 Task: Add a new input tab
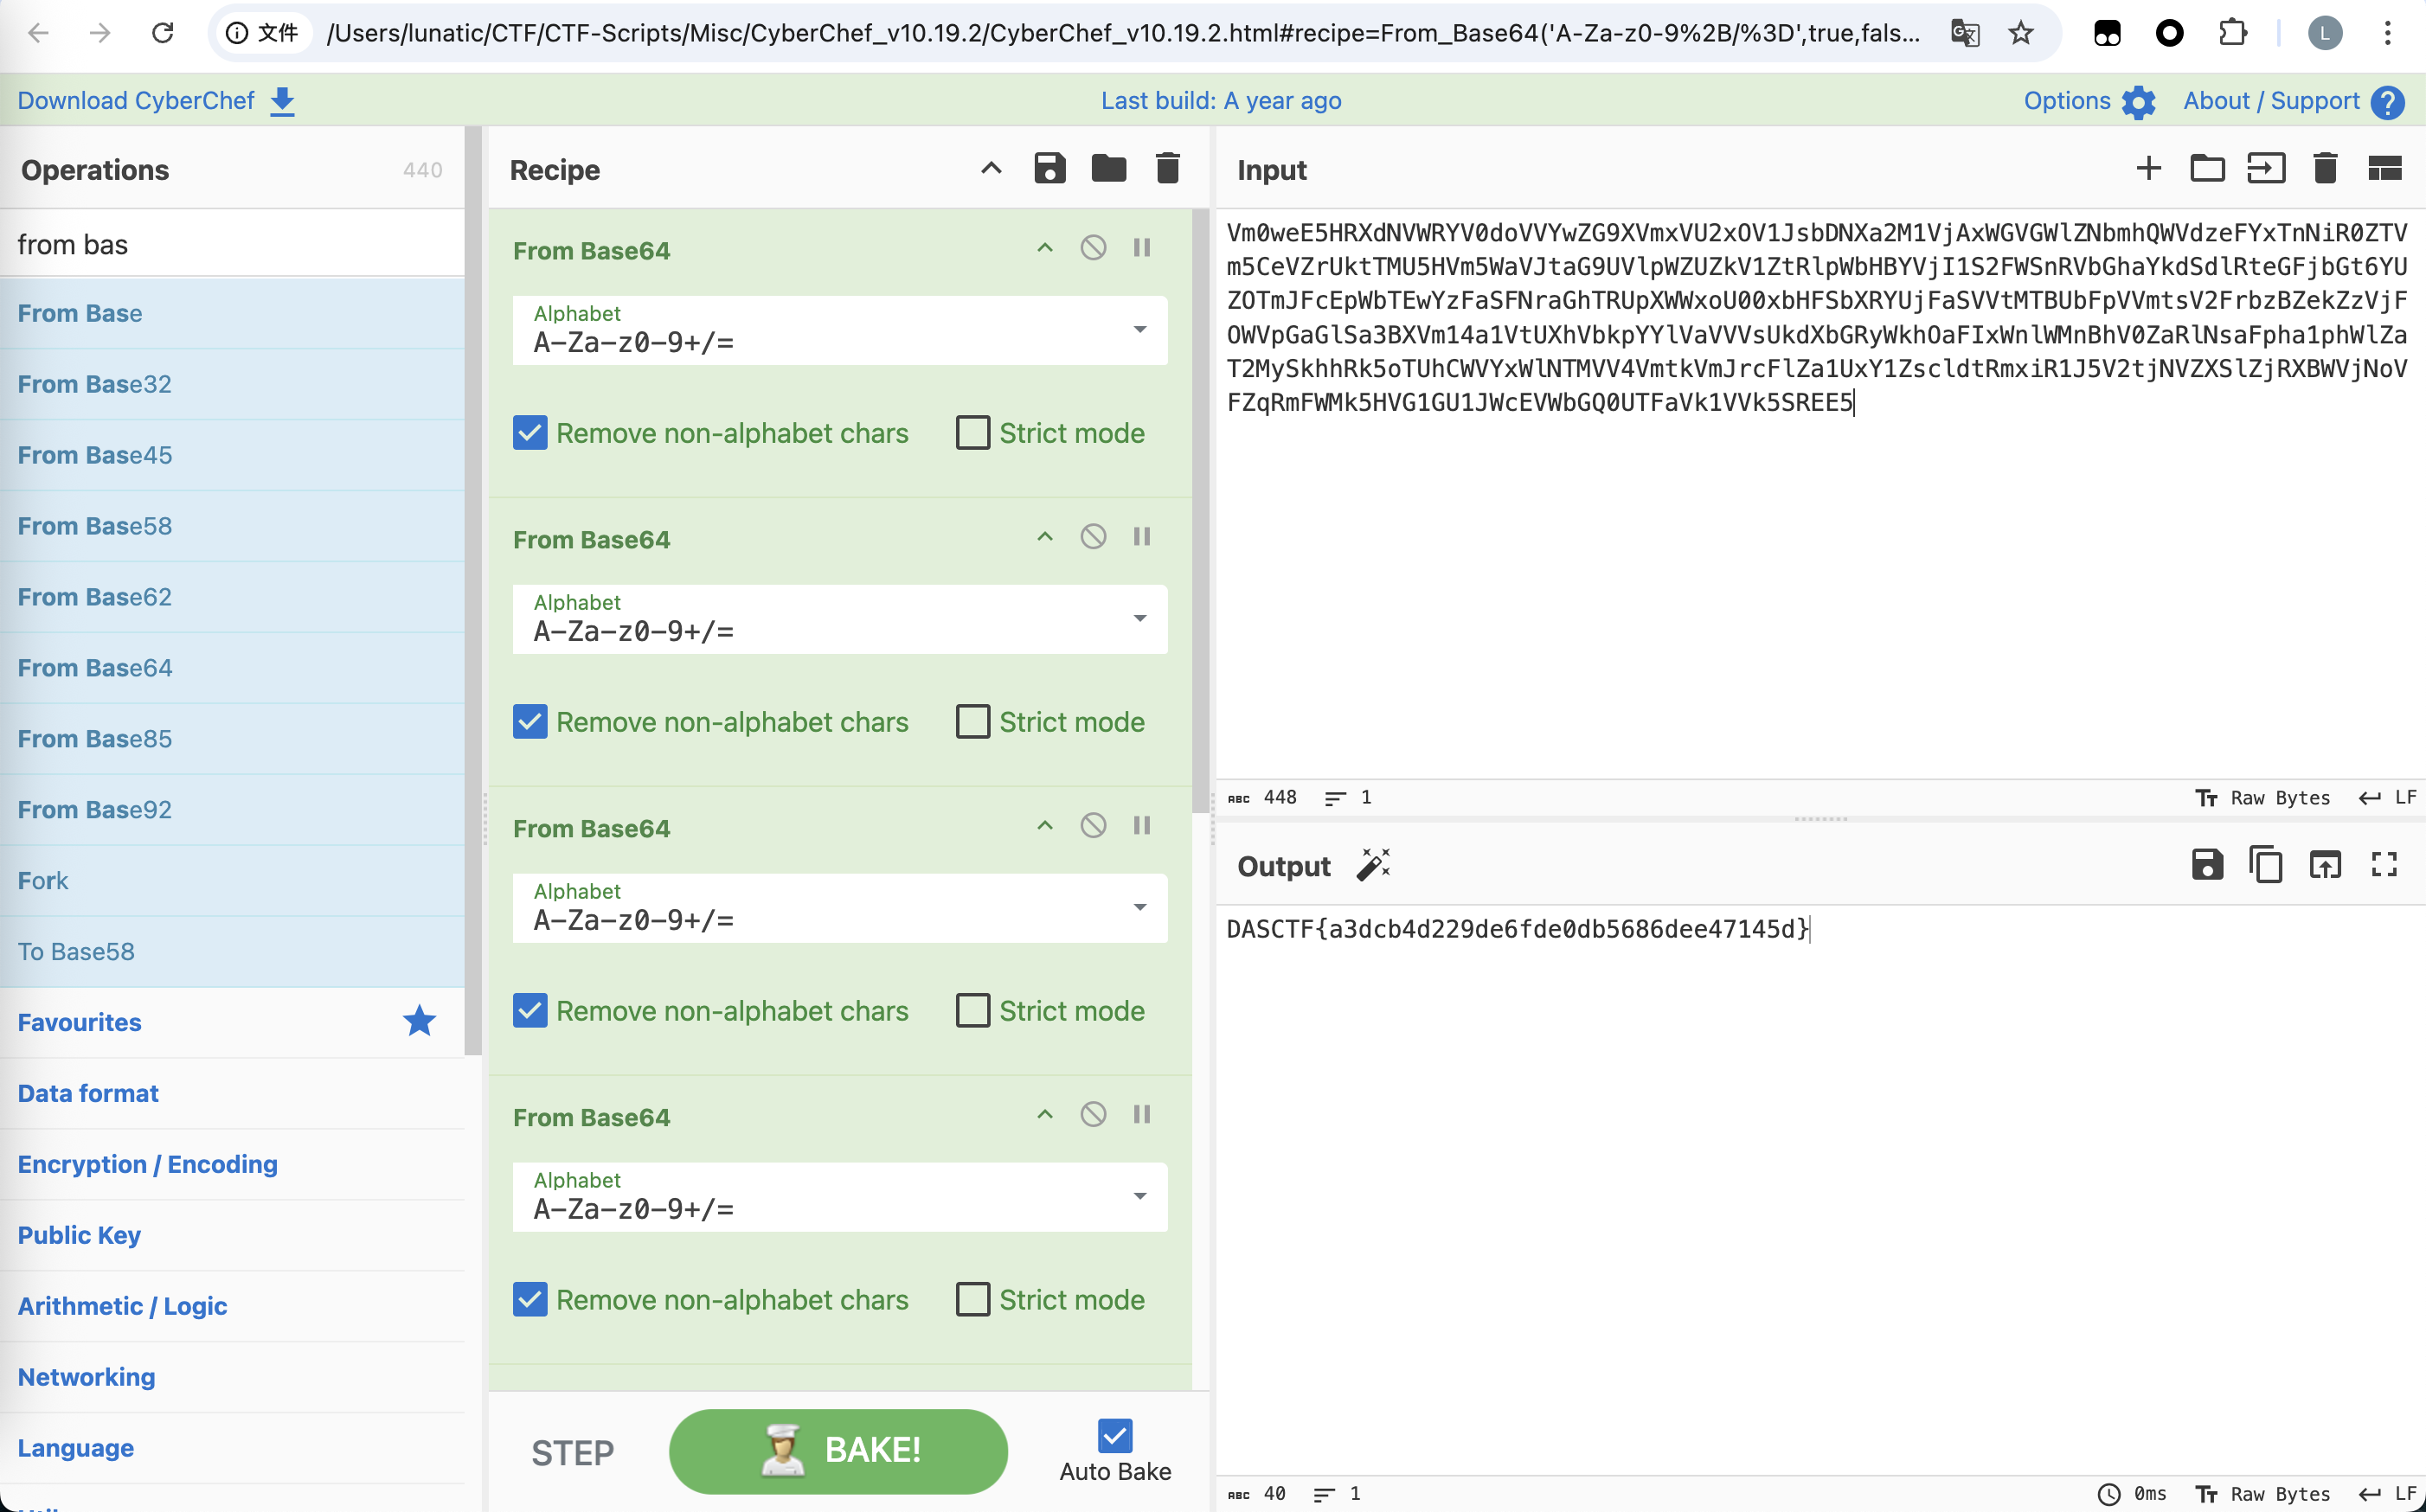[2148, 168]
